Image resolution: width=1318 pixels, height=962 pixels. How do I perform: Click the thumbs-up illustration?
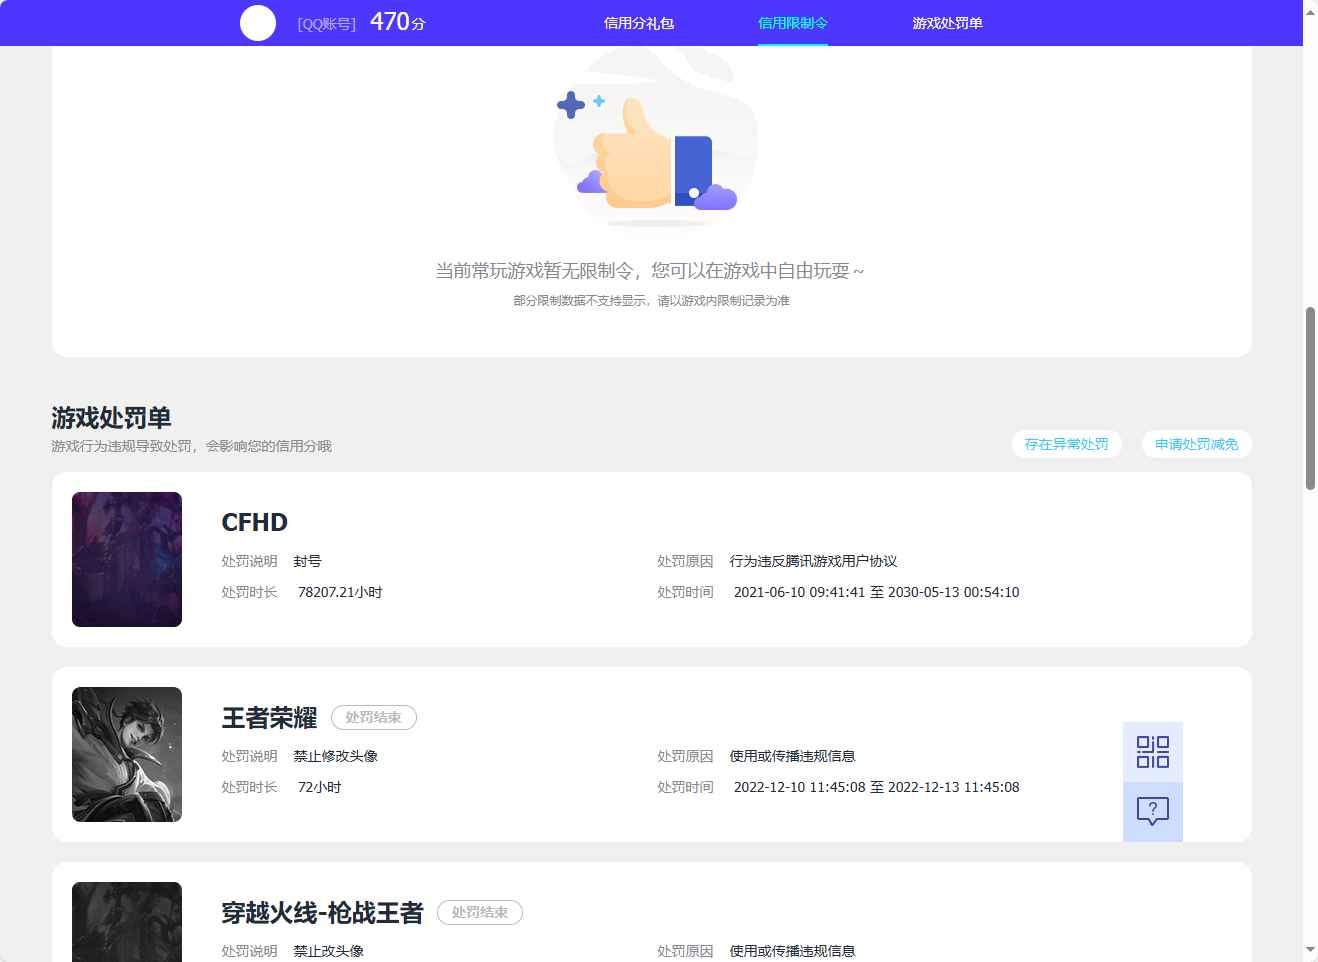(x=655, y=140)
